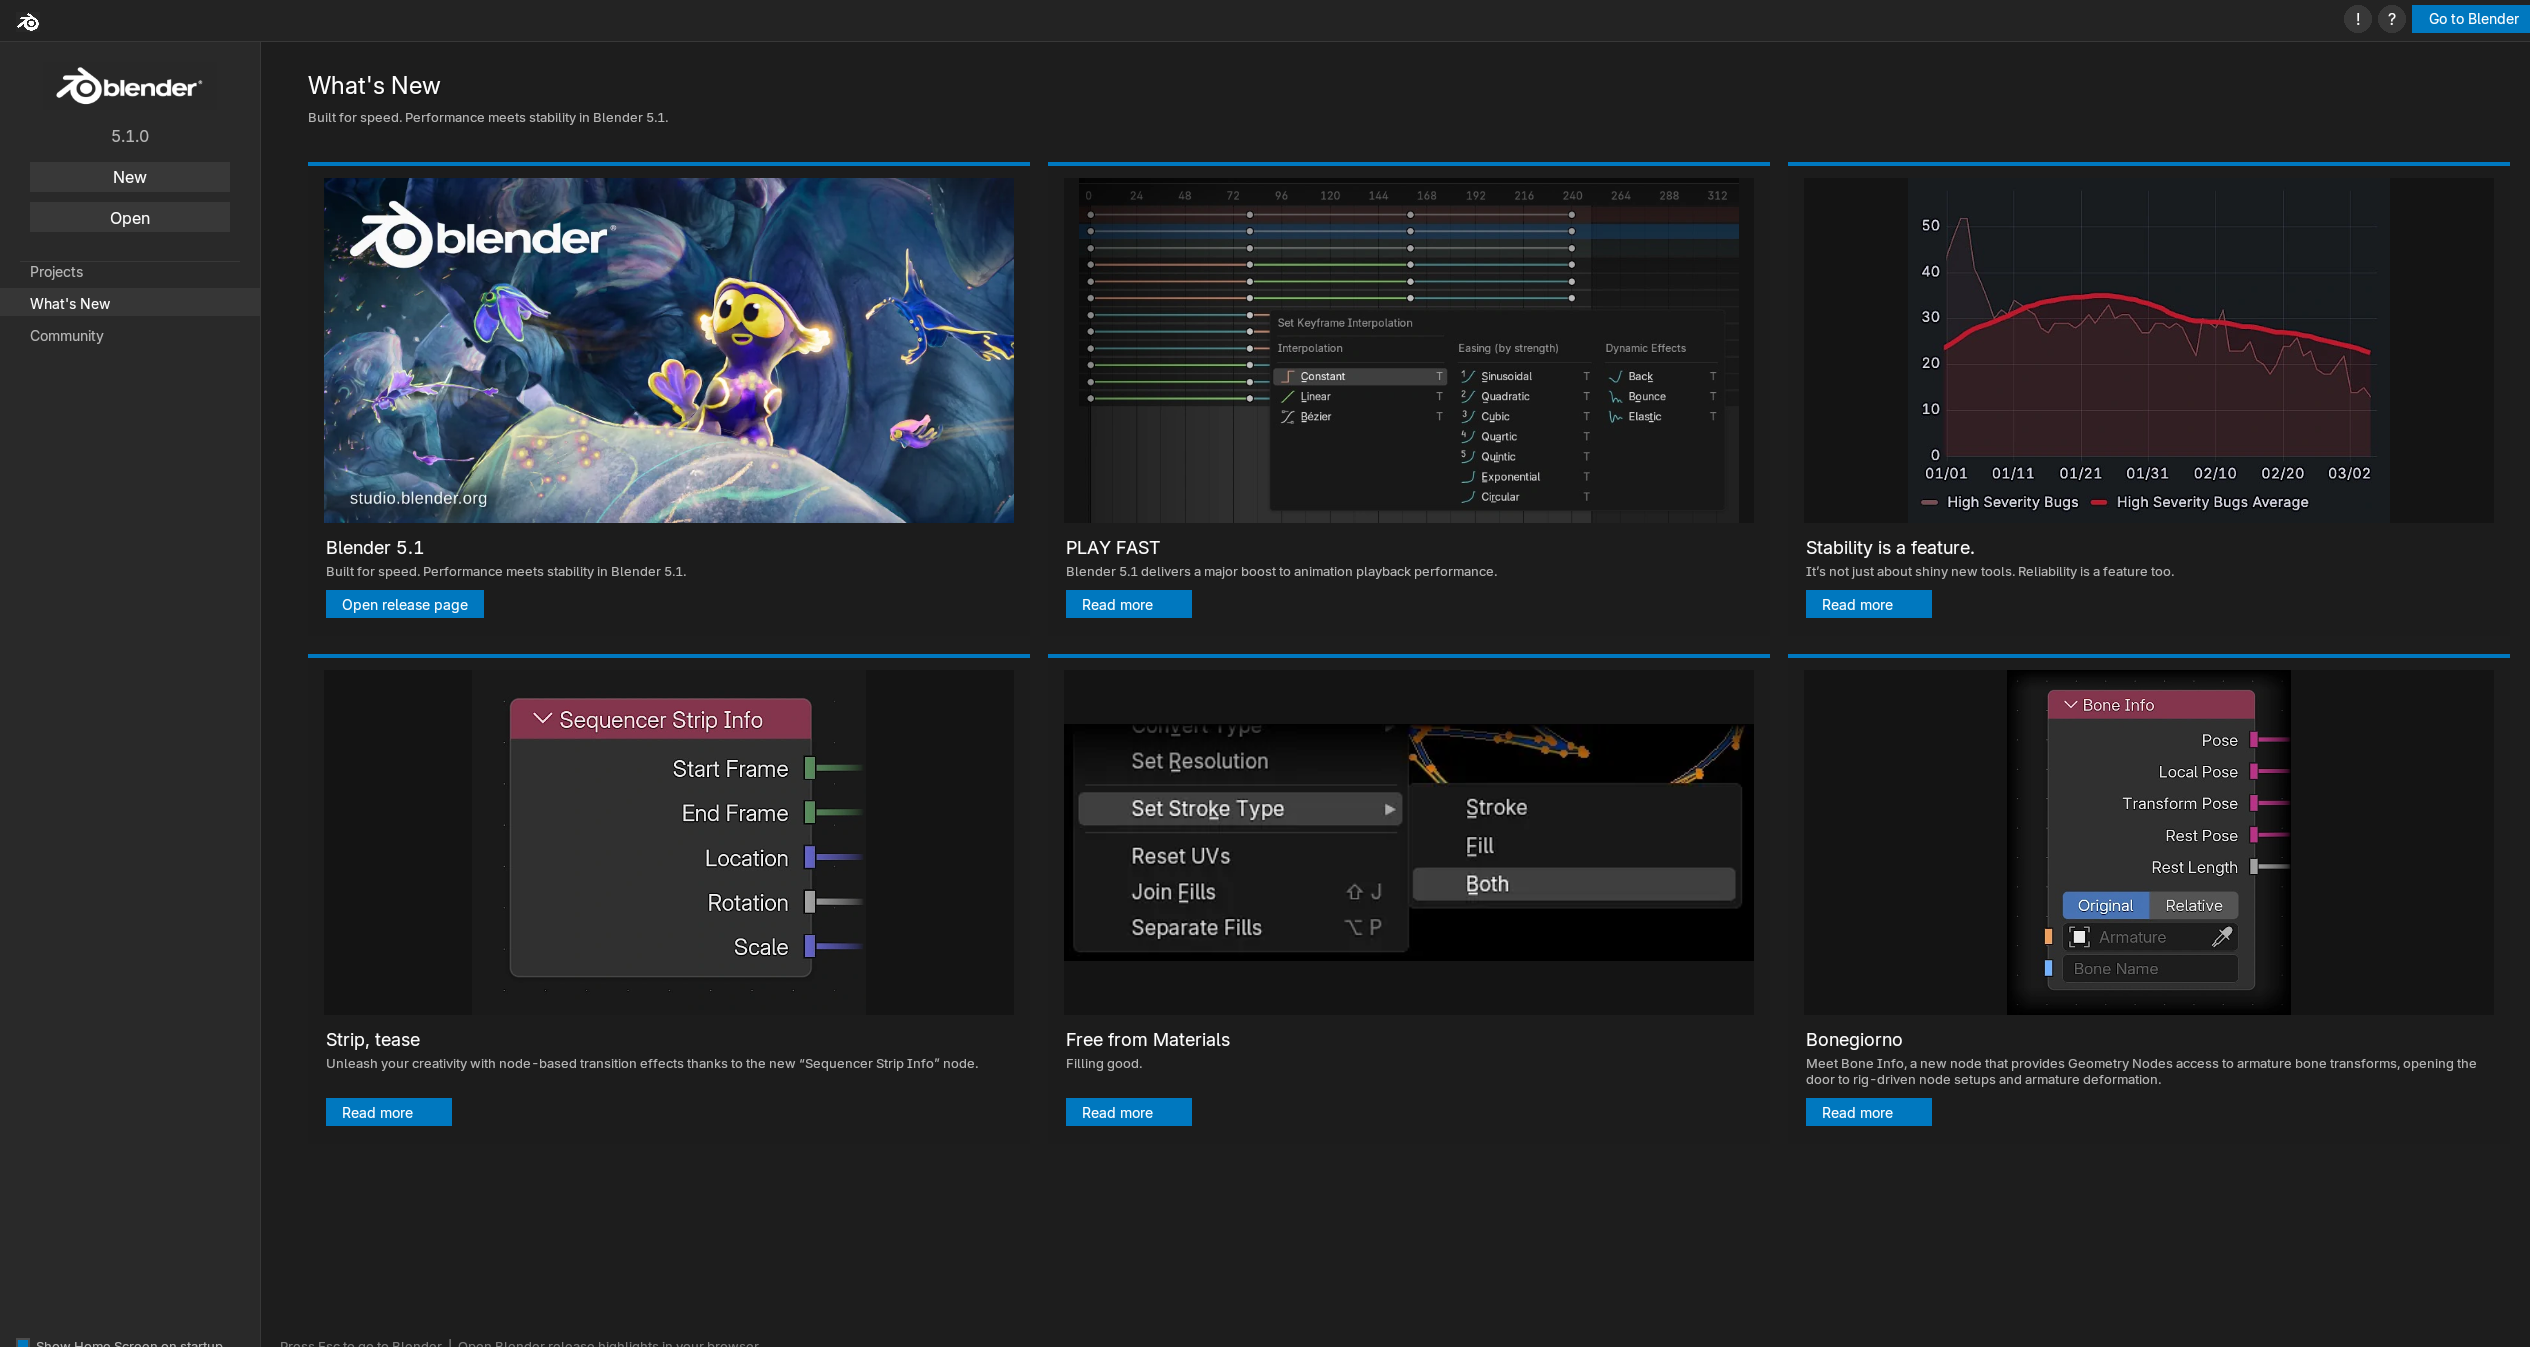Switch to the What's New section

(x=70, y=304)
